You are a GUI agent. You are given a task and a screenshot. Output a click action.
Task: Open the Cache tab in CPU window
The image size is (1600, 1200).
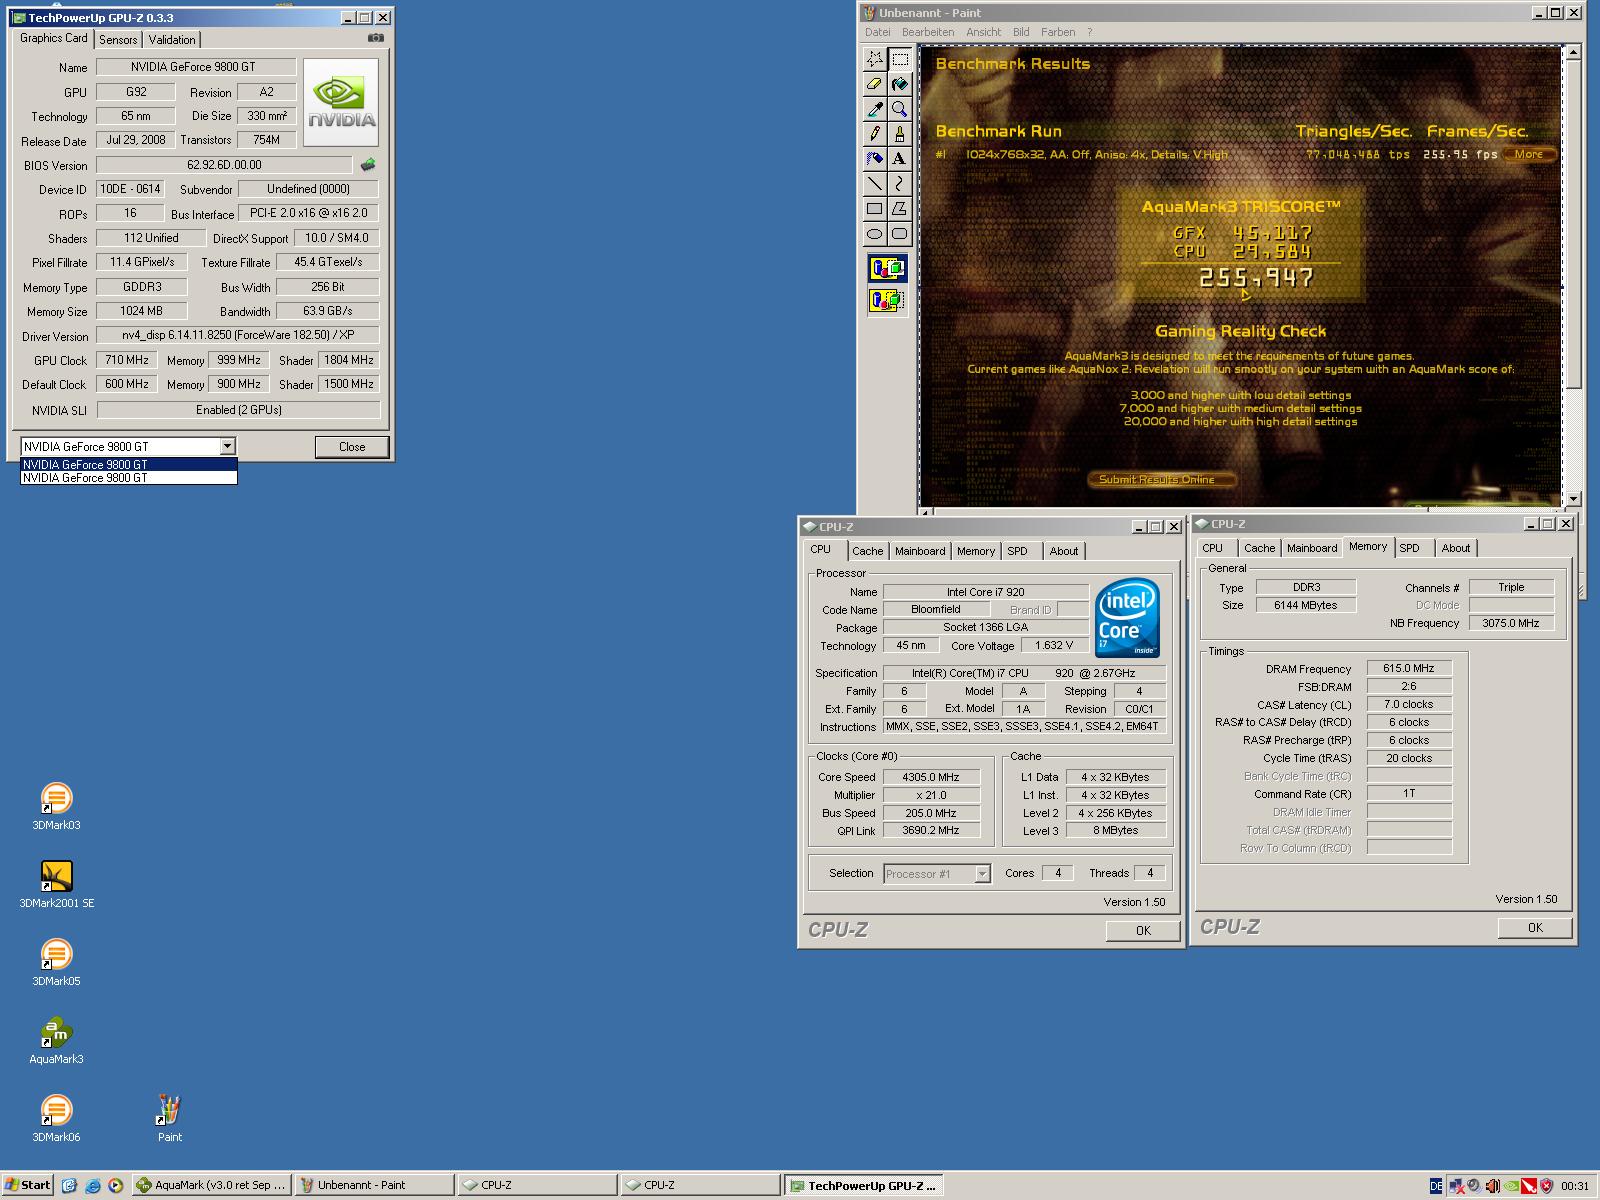[x=868, y=551]
